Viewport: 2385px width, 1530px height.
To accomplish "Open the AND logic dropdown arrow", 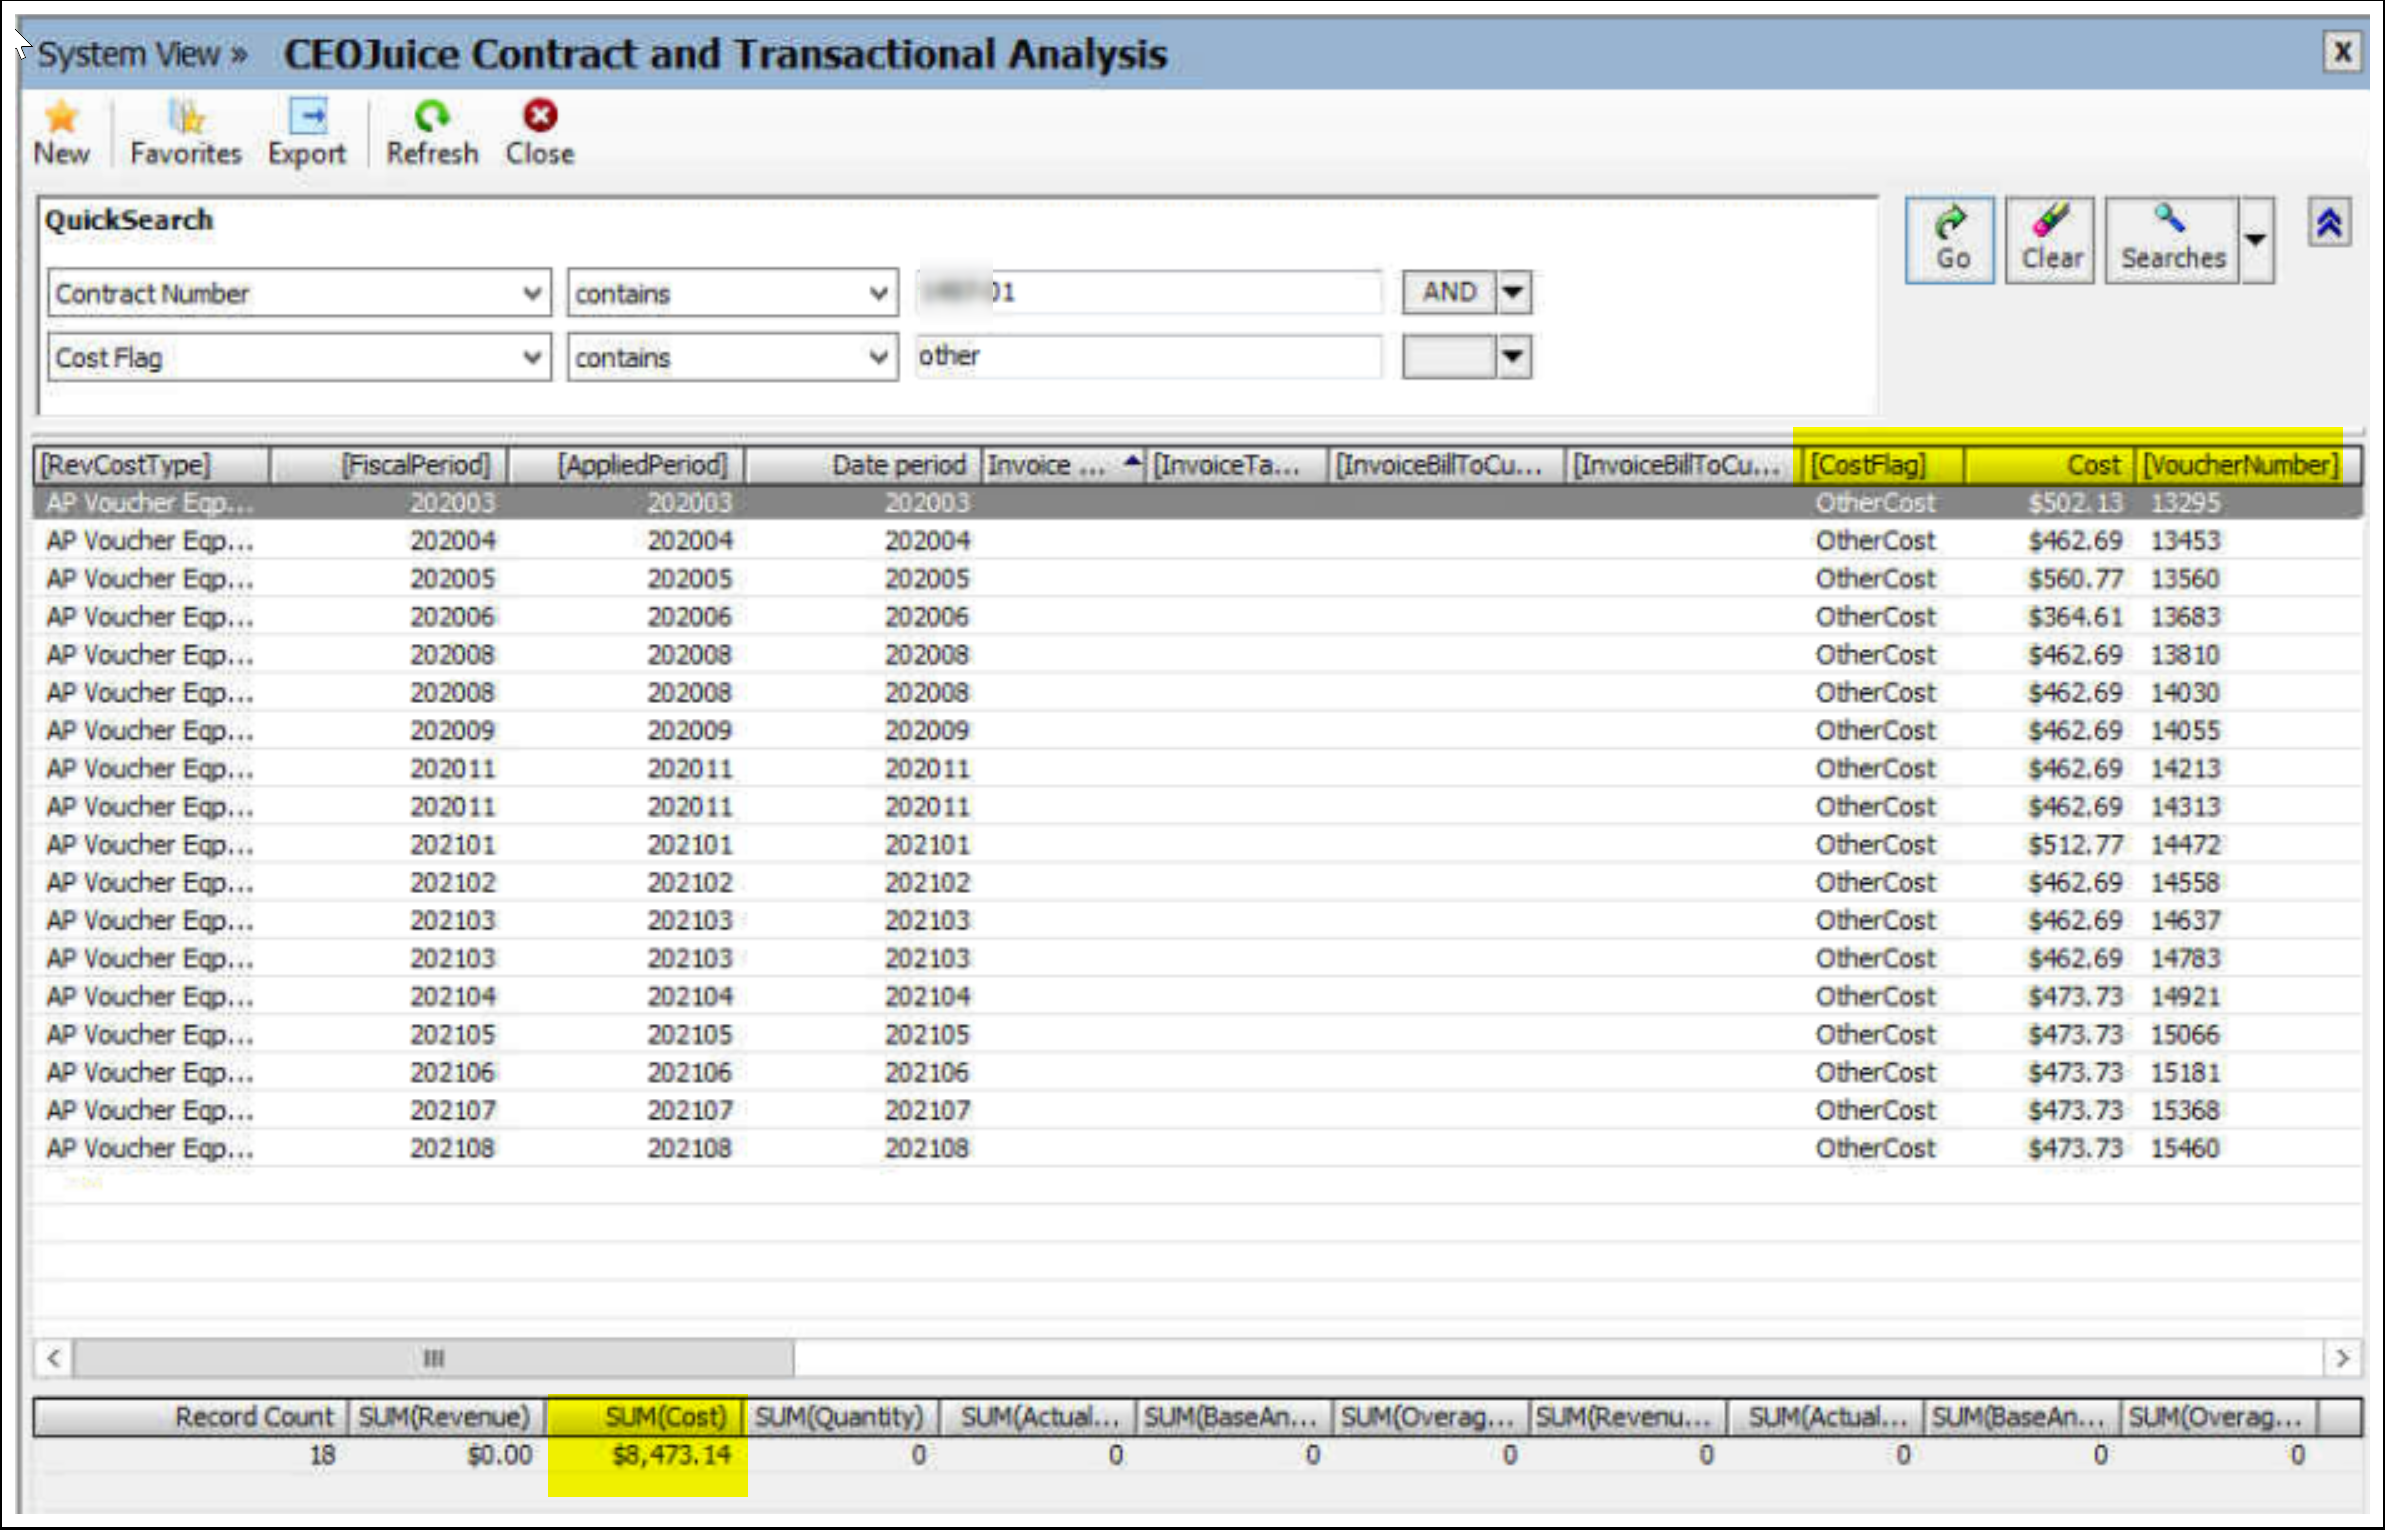I will [x=1513, y=292].
